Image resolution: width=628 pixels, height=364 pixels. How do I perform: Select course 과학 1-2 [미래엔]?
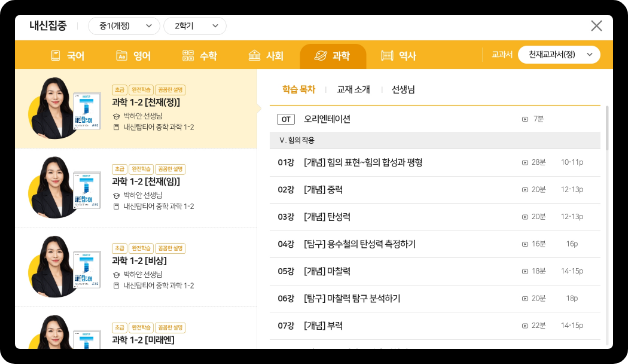click(136, 328)
